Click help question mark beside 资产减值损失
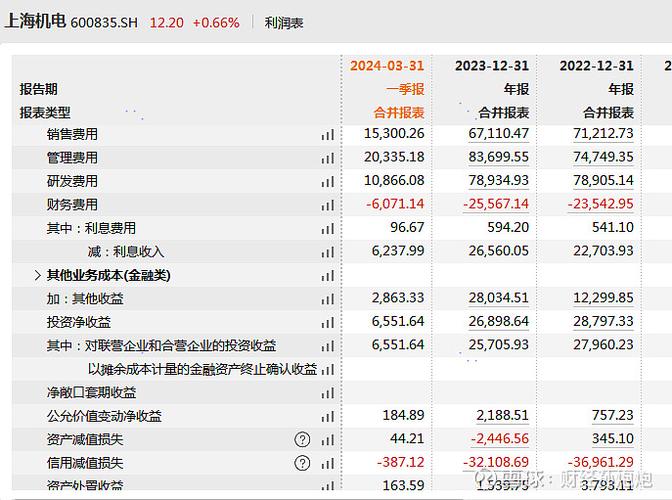 pos(302,440)
